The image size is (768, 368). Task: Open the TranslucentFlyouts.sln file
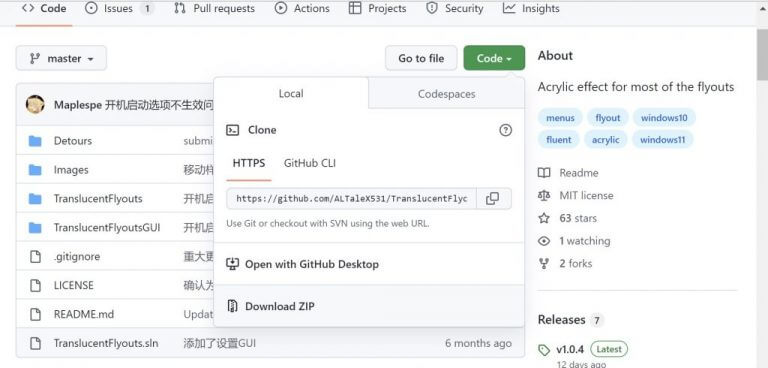106,343
